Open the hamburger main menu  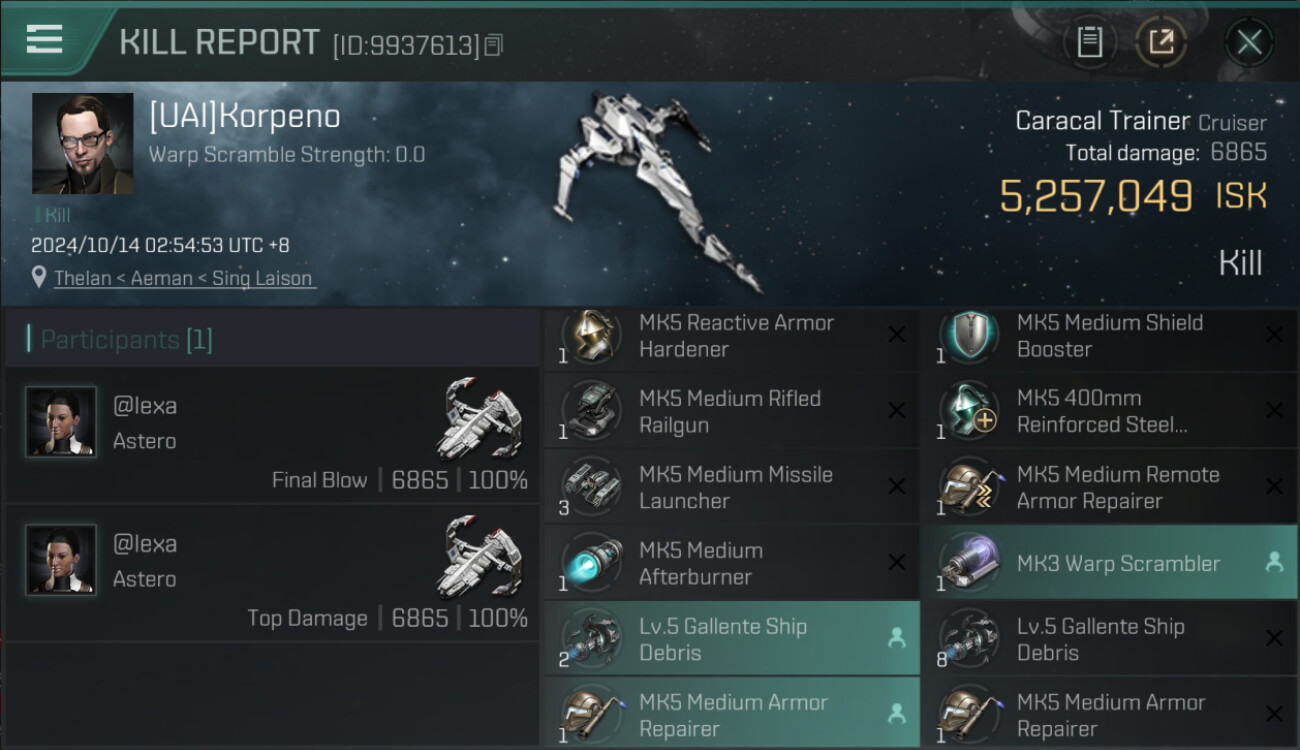pos(45,40)
